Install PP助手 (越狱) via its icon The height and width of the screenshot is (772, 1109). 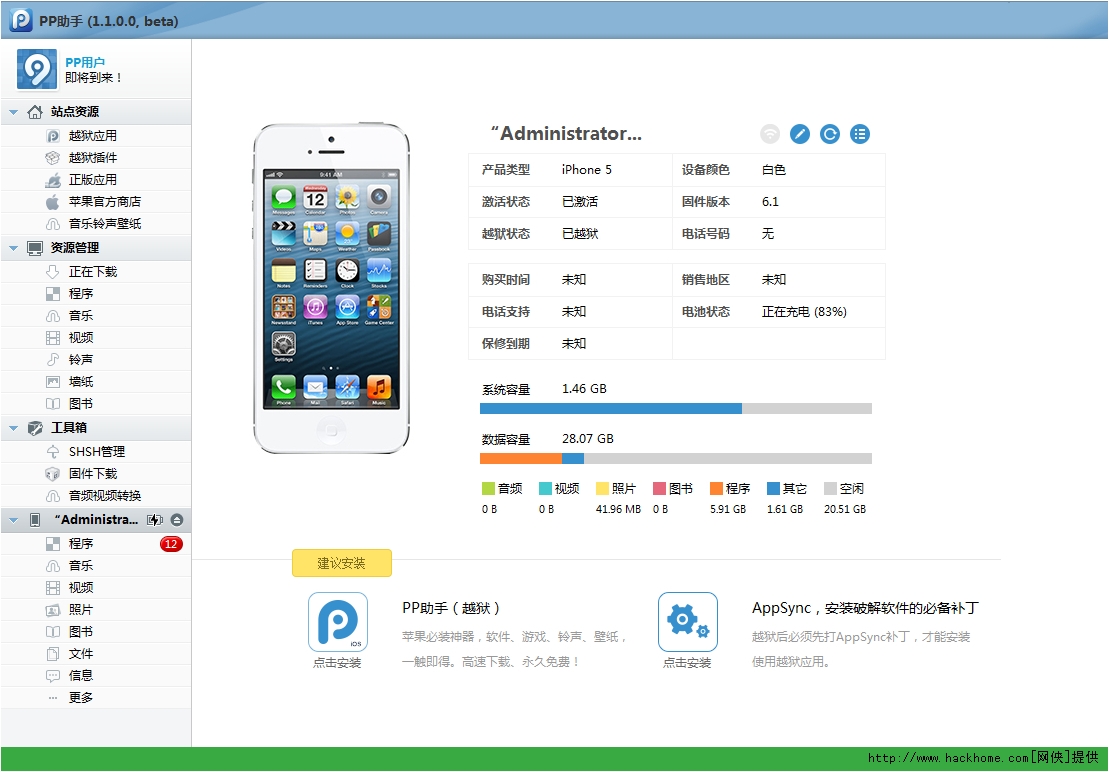[x=338, y=622]
